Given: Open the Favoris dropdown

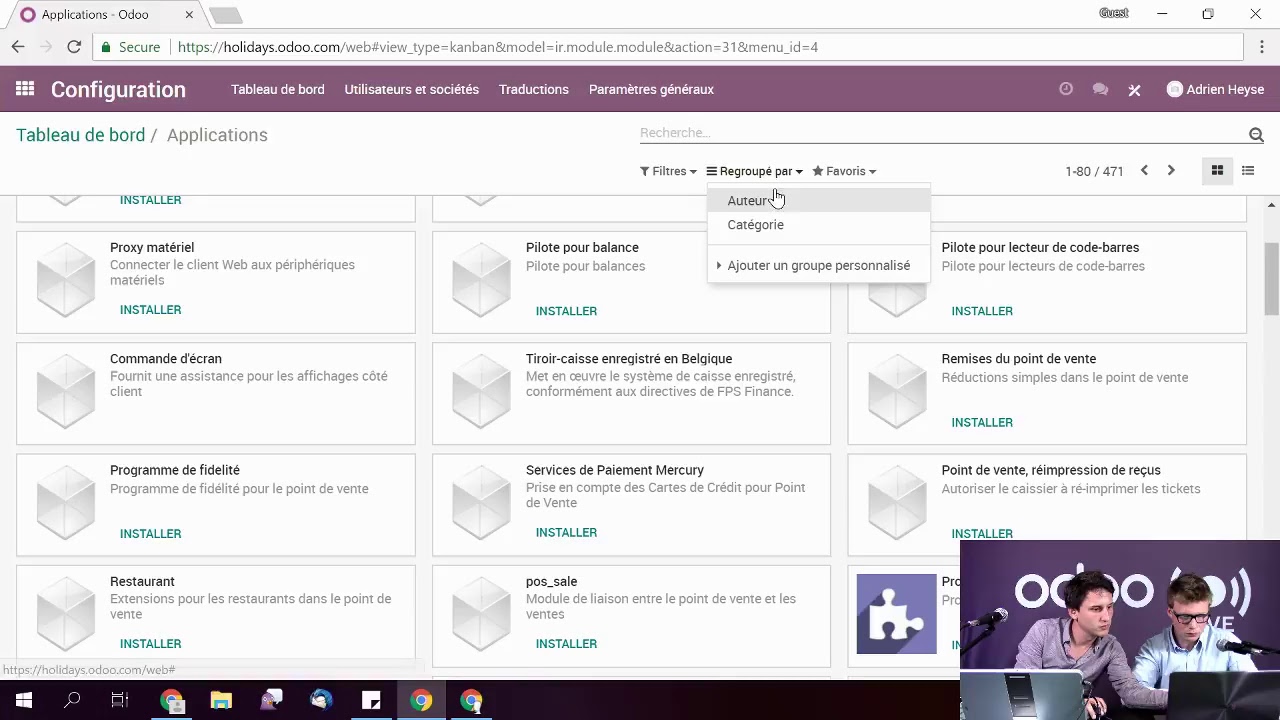Looking at the screenshot, I should pos(844,171).
